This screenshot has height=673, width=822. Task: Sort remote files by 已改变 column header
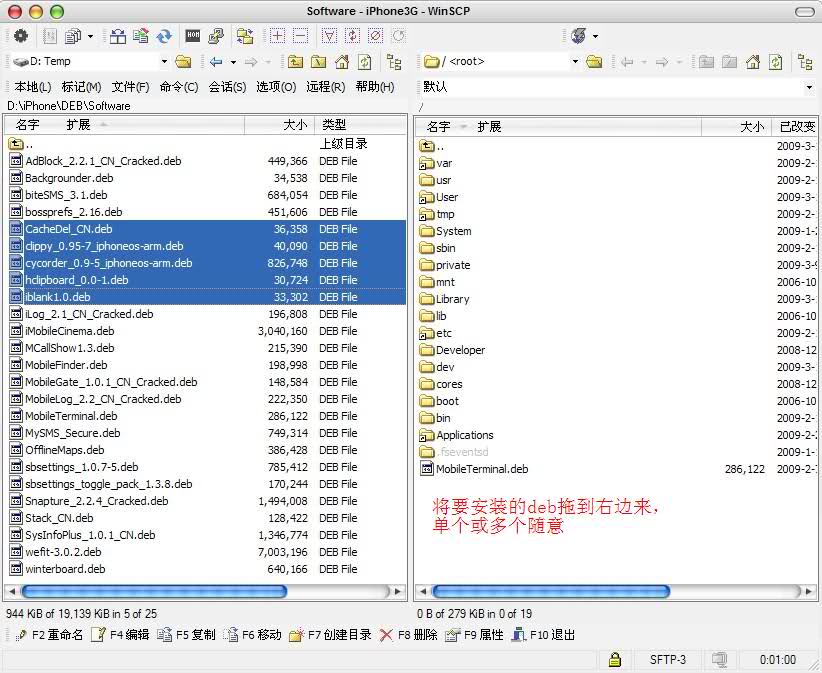pyautogui.click(x=795, y=127)
